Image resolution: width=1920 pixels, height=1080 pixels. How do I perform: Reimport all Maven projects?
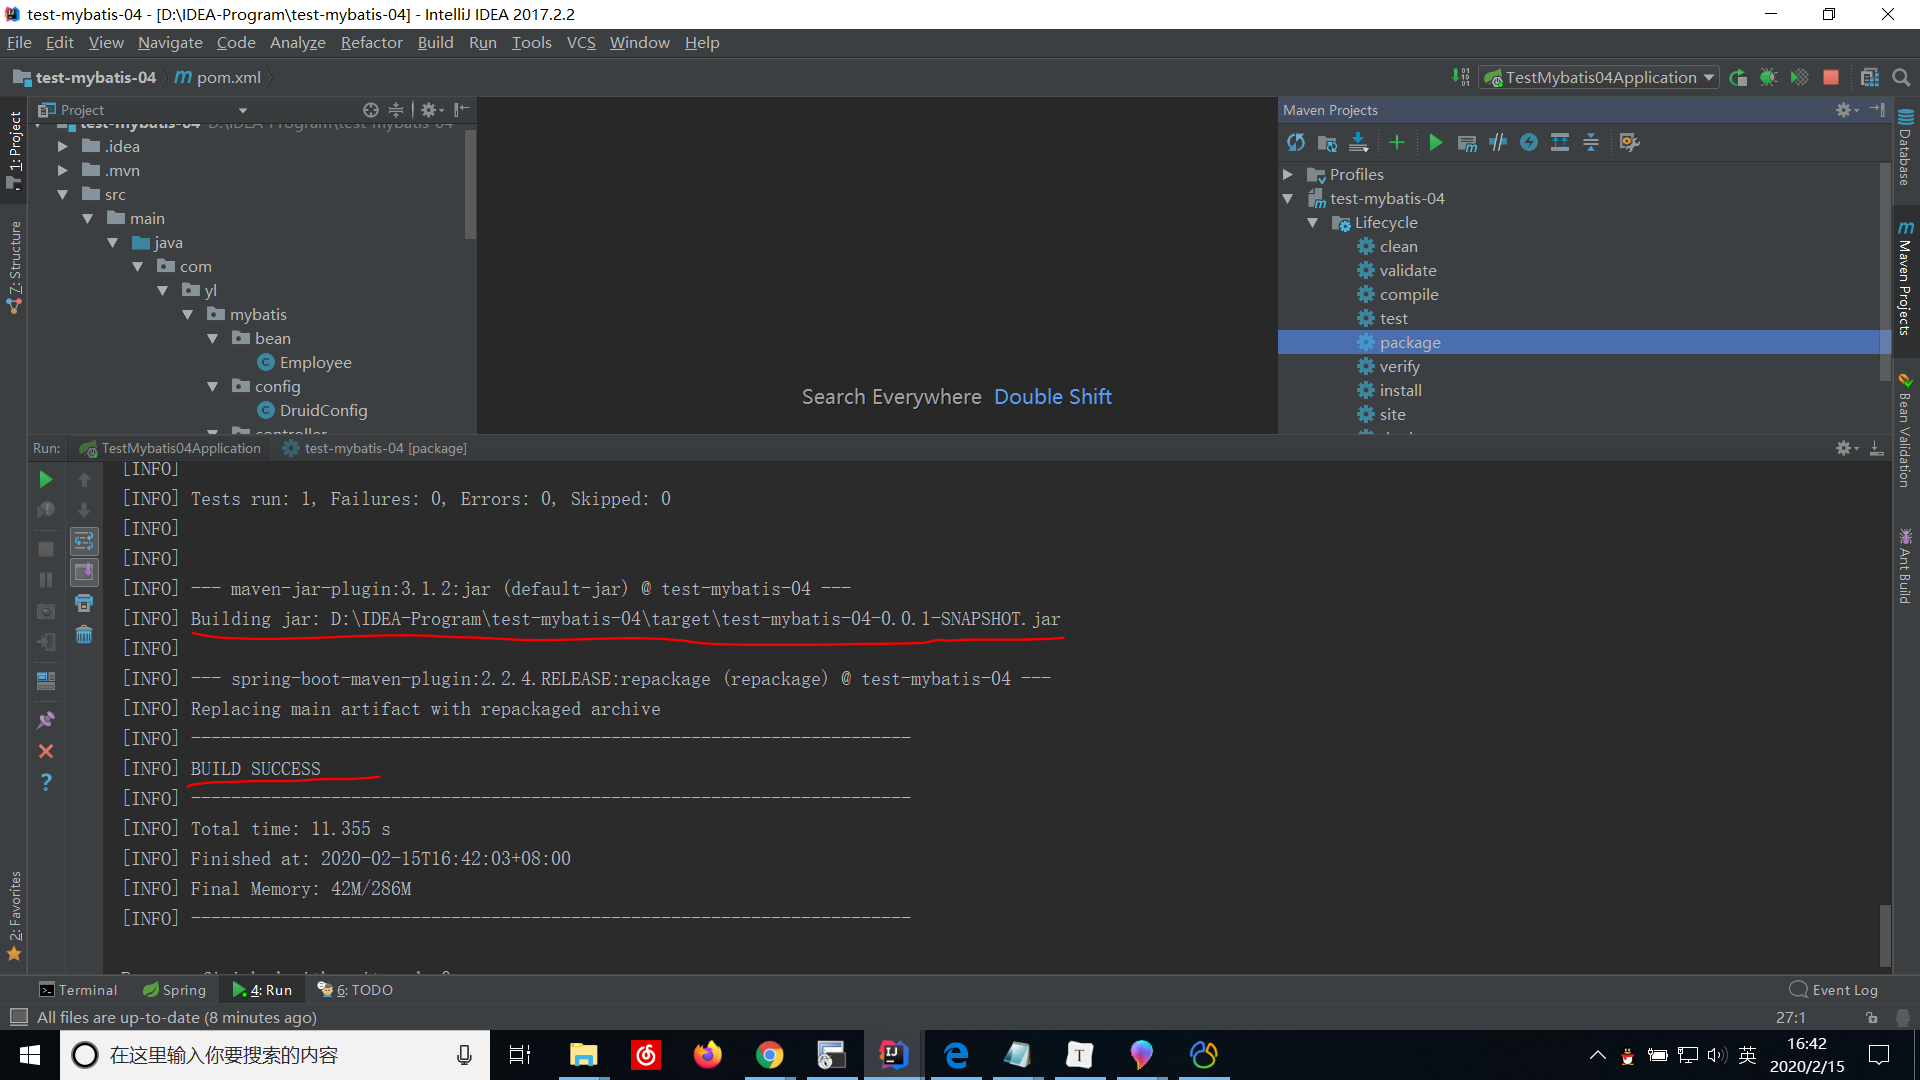tap(1296, 142)
